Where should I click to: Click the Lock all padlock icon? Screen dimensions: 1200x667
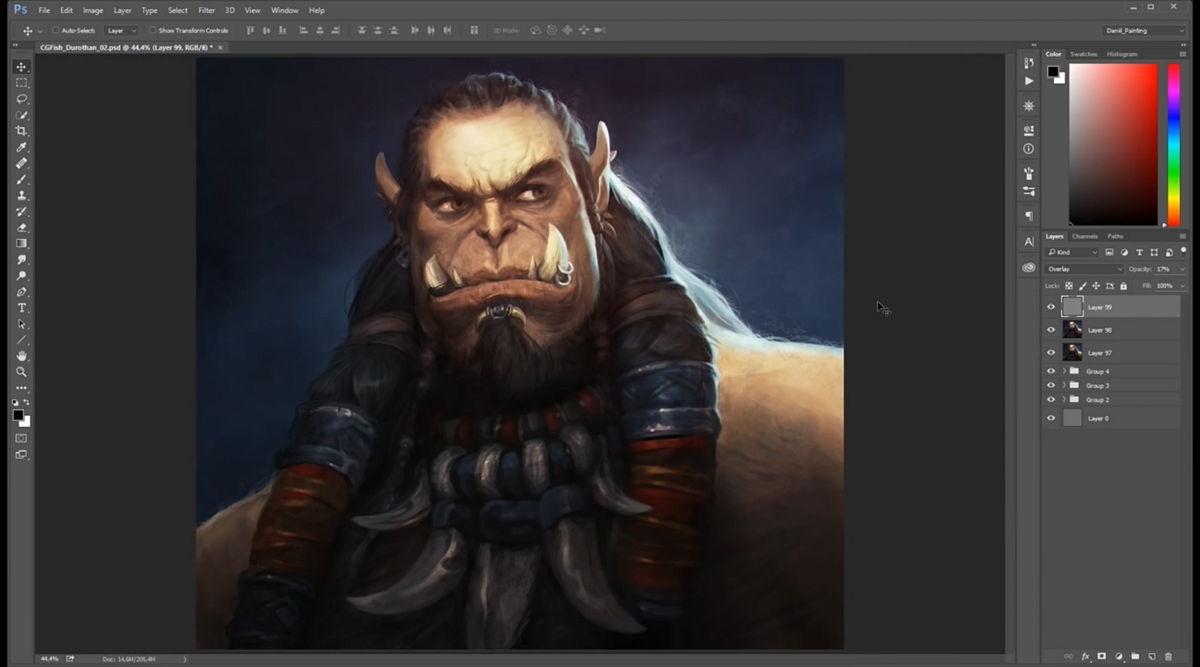click(1124, 286)
